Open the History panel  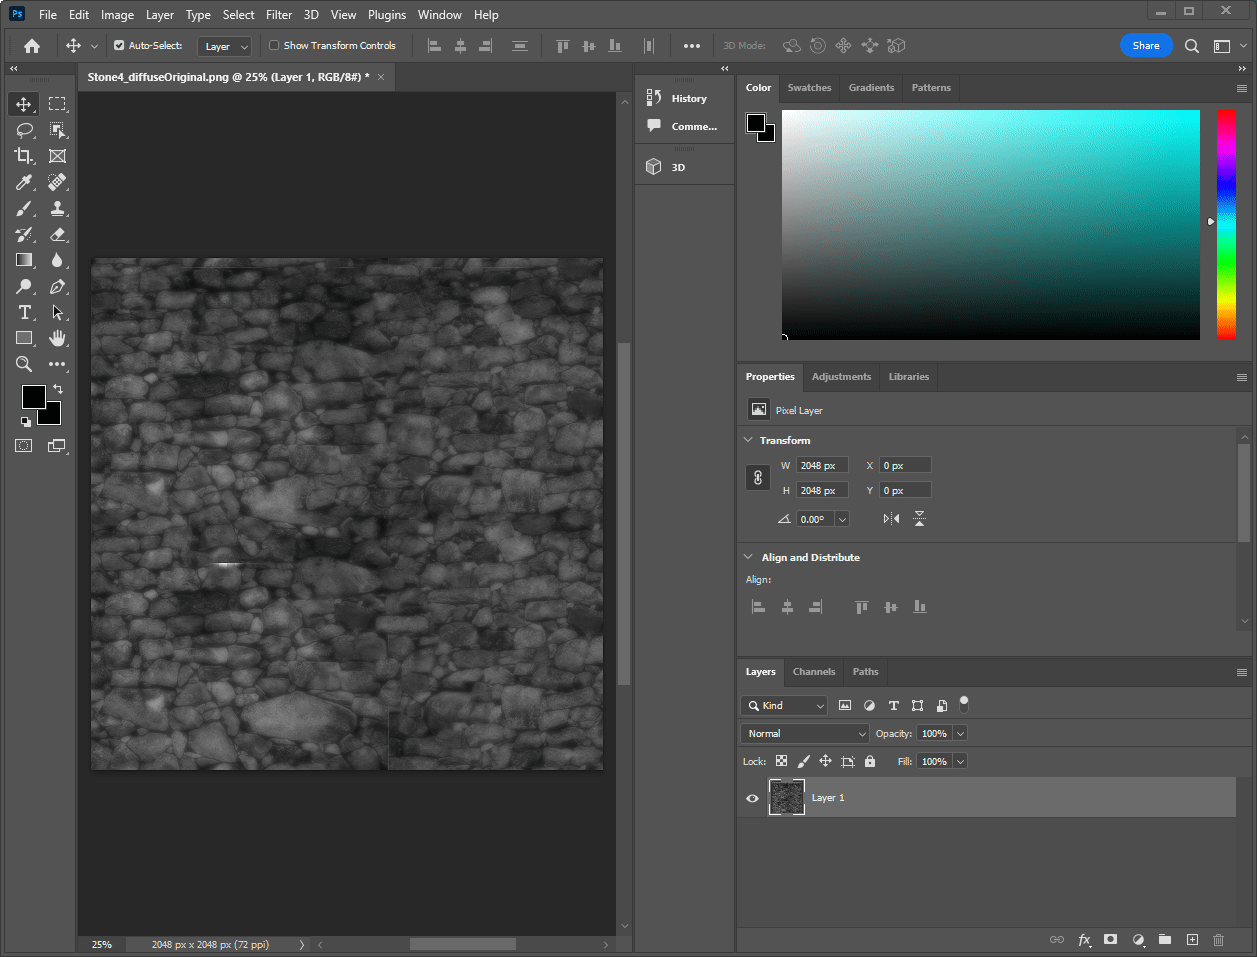pyautogui.click(x=686, y=98)
